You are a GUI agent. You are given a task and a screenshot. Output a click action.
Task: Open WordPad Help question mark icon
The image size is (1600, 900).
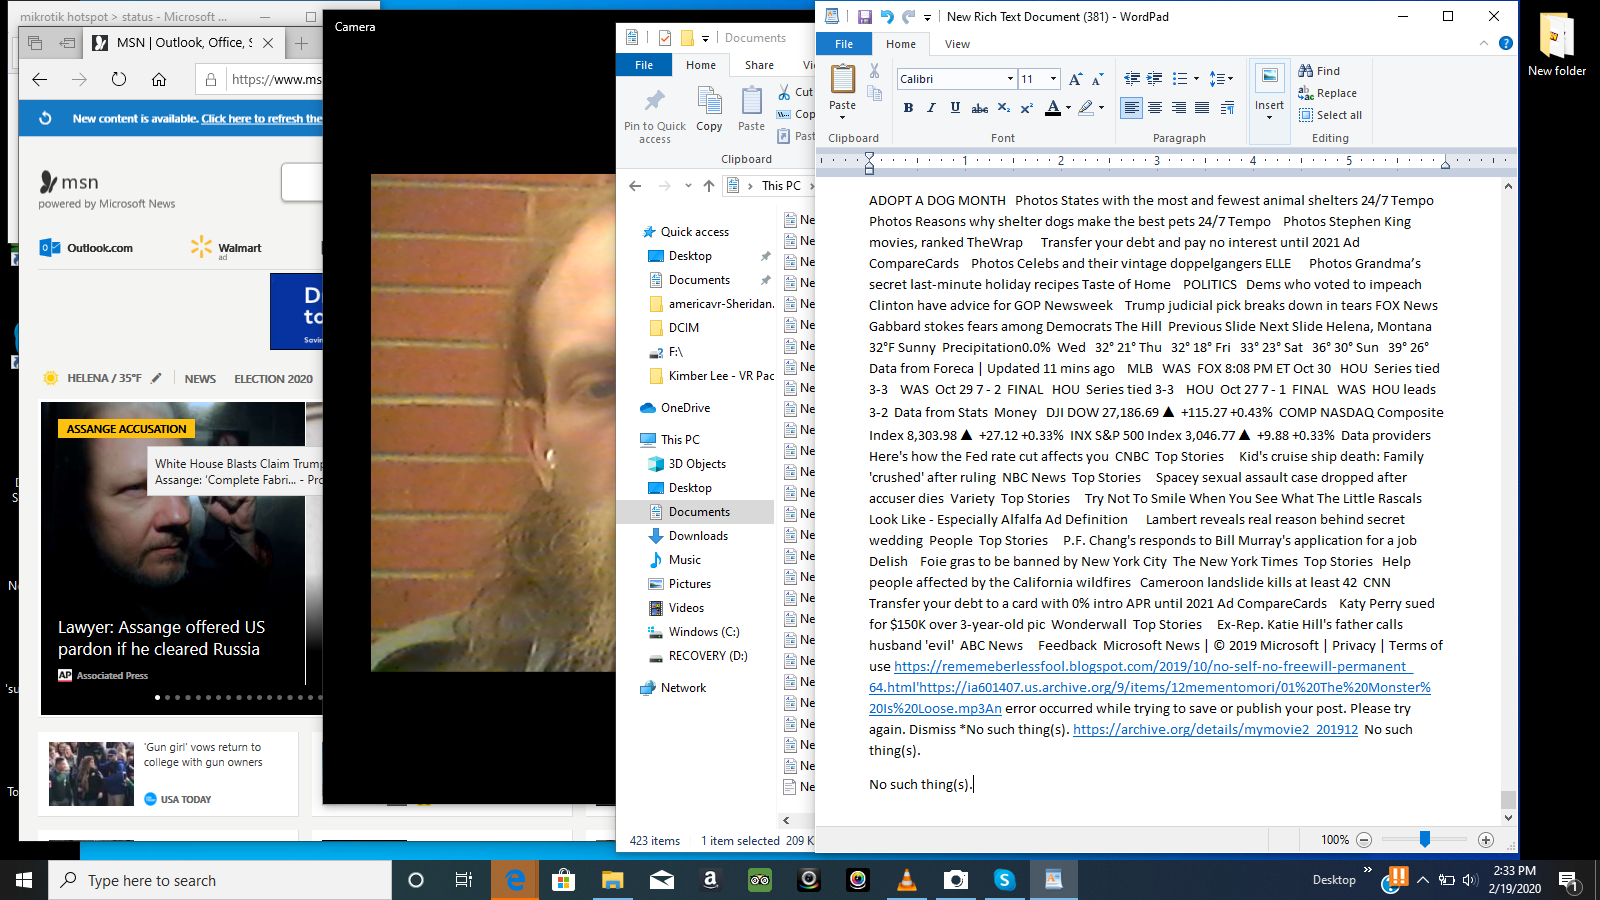pos(1506,43)
